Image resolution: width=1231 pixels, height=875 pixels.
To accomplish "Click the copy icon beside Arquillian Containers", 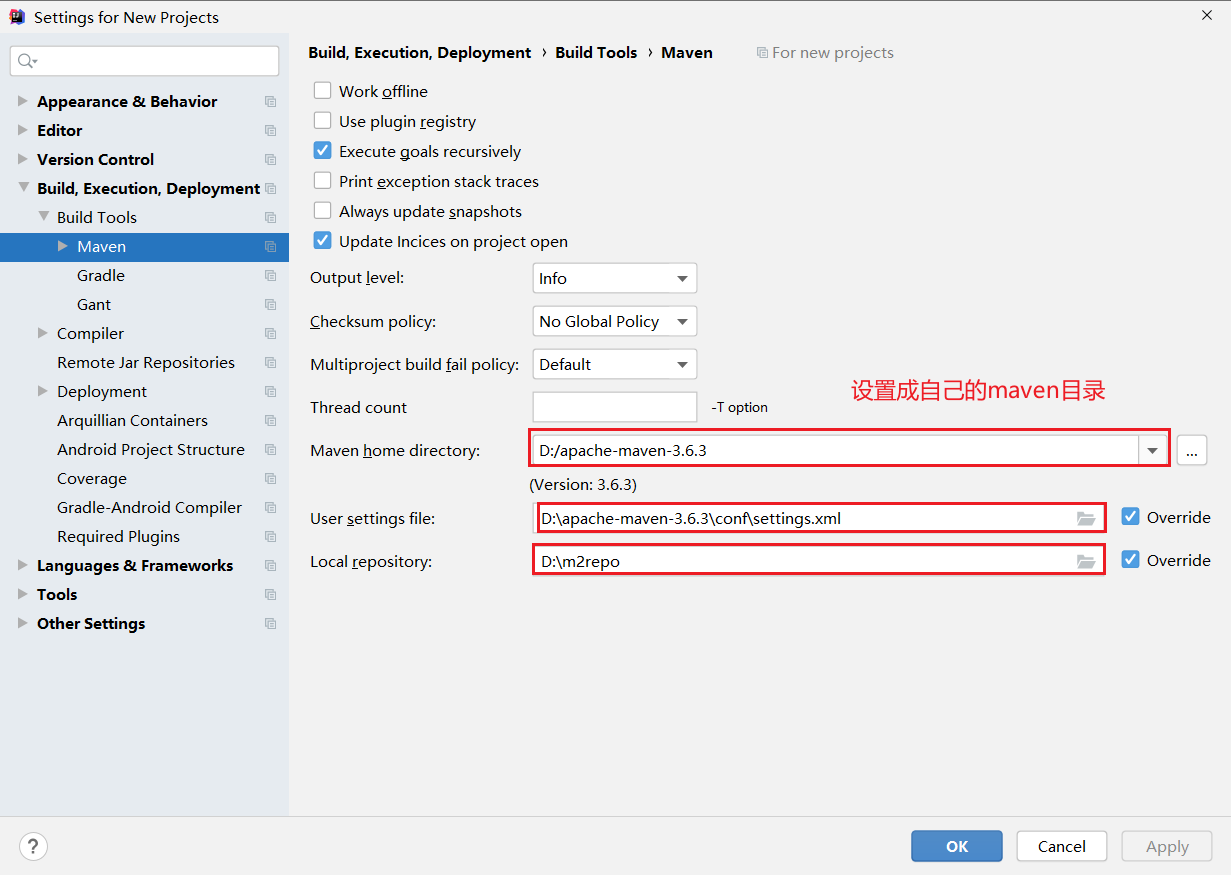I will tap(270, 420).
